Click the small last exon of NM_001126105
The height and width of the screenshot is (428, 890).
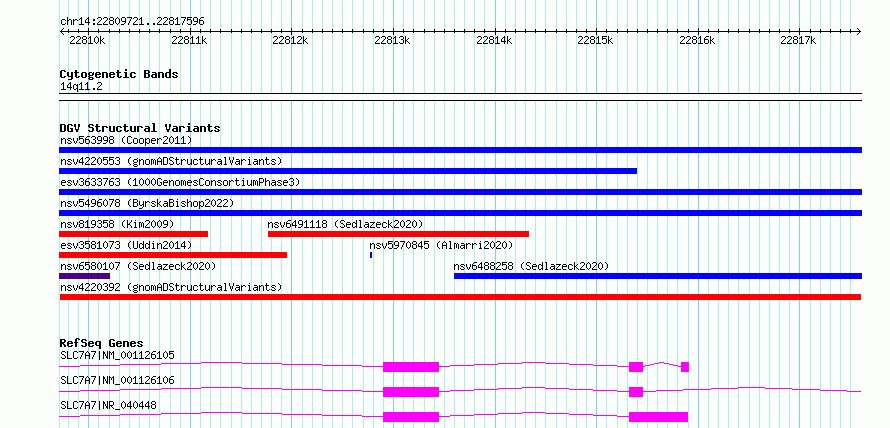click(685, 367)
